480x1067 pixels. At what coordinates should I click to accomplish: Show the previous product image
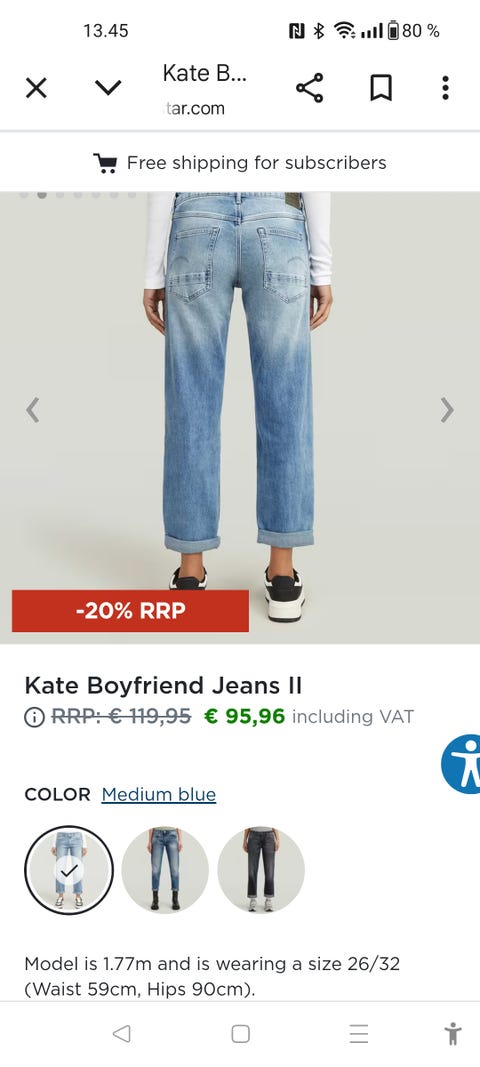pyautogui.click(x=32, y=410)
